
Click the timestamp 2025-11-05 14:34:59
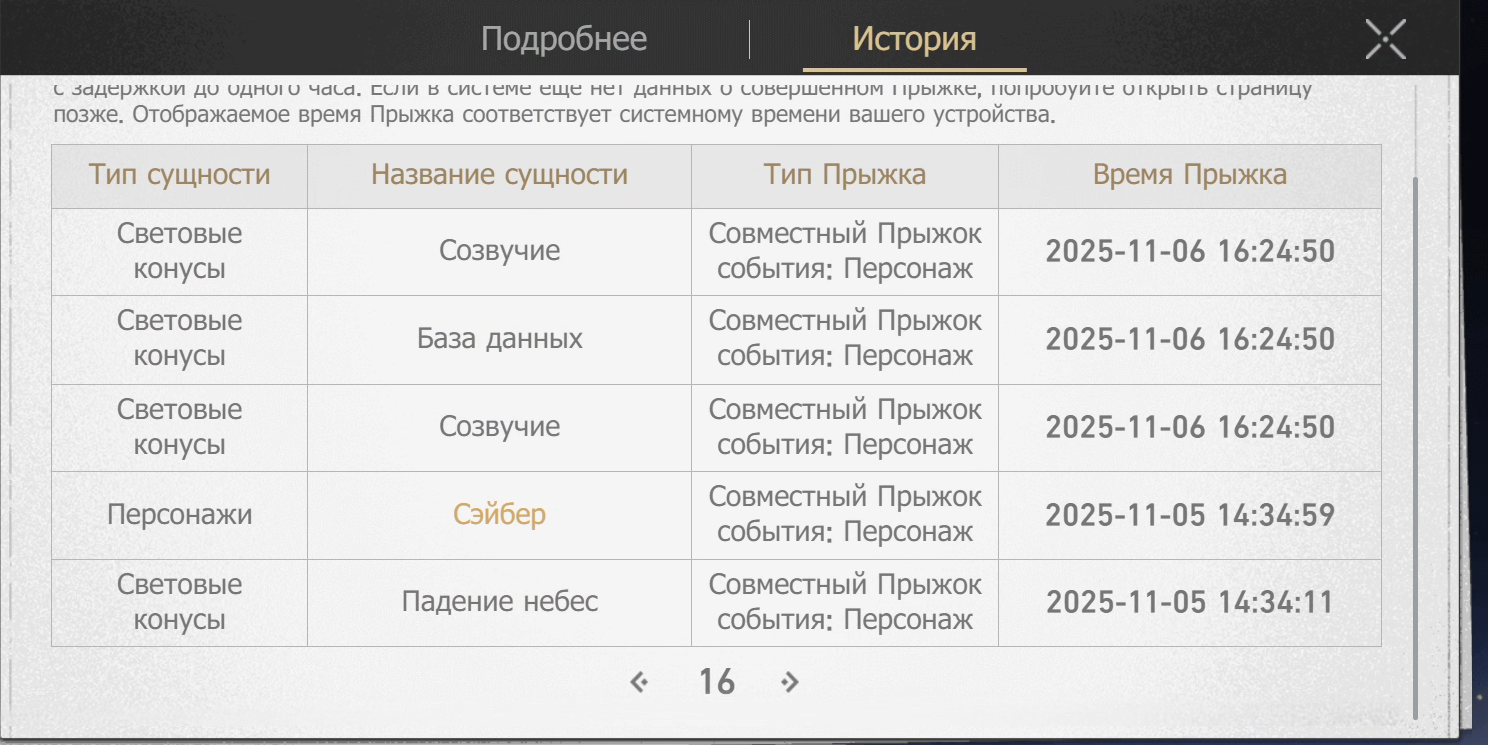(x=1190, y=515)
